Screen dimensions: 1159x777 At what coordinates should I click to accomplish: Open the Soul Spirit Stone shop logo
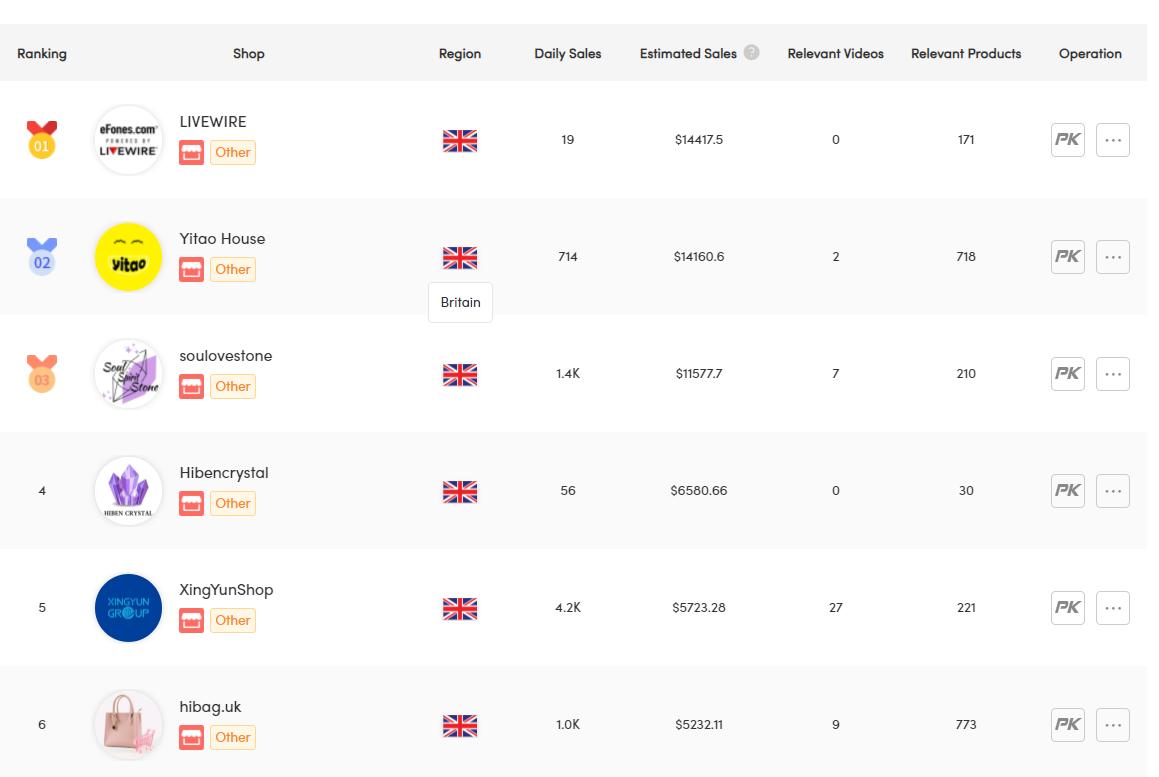(x=129, y=373)
